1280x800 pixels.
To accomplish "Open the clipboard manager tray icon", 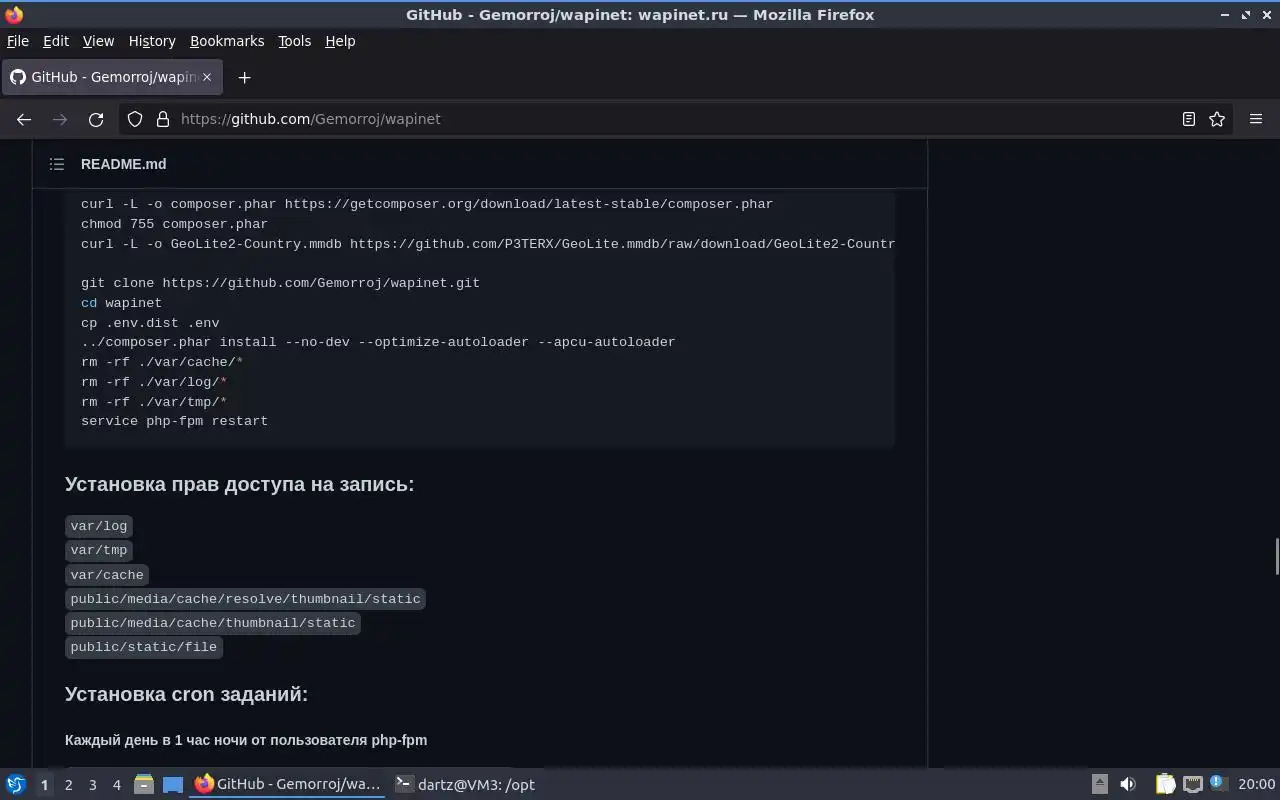I will coord(1166,785).
